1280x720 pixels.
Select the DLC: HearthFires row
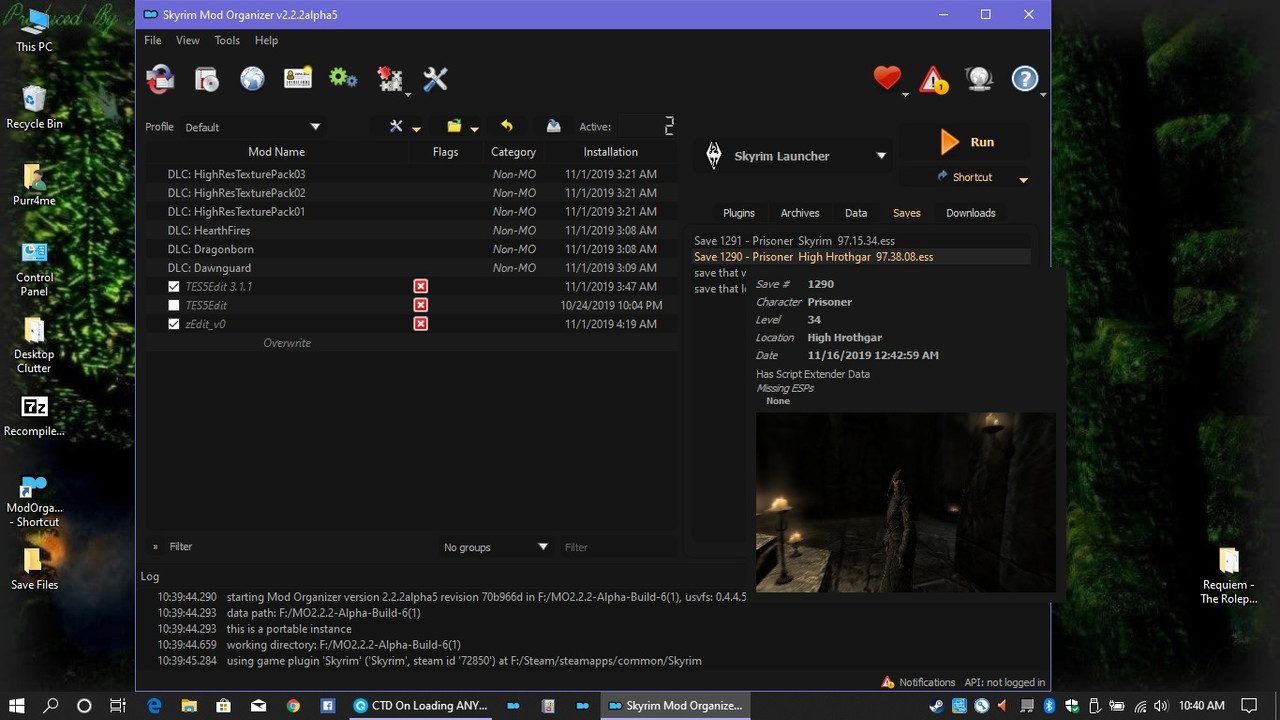pyautogui.click(x=412, y=230)
